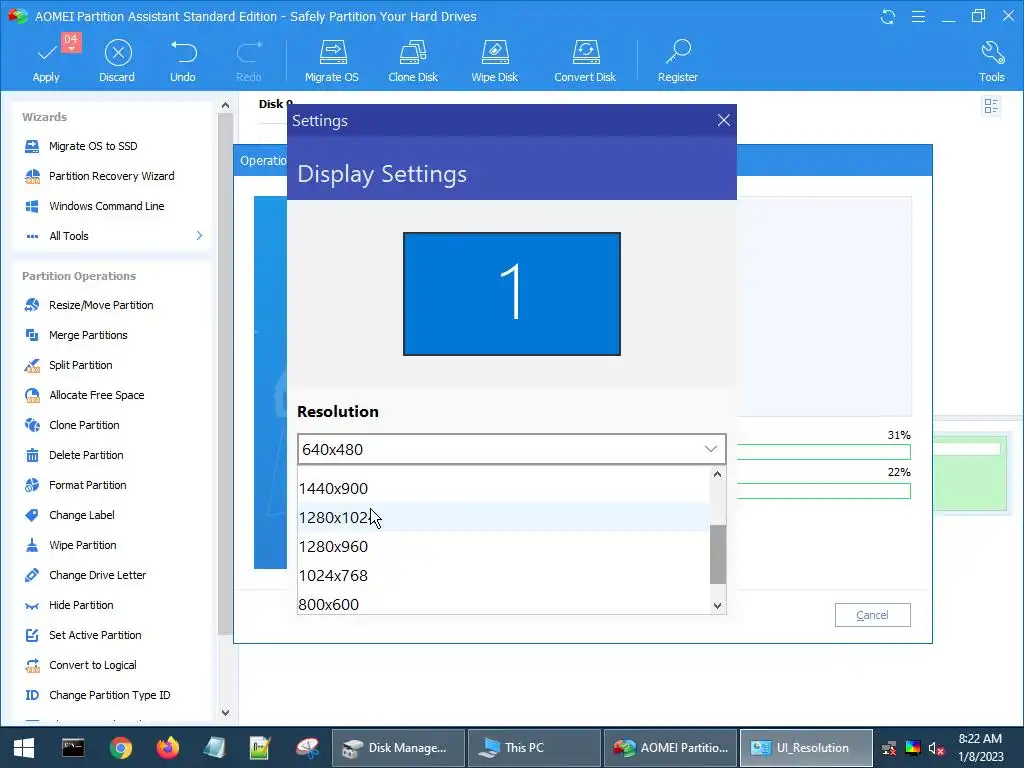Select highlighted 1280x1024 resolution
Image resolution: width=1024 pixels, height=768 pixels.
pyautogui.click(x=503, y=517)
